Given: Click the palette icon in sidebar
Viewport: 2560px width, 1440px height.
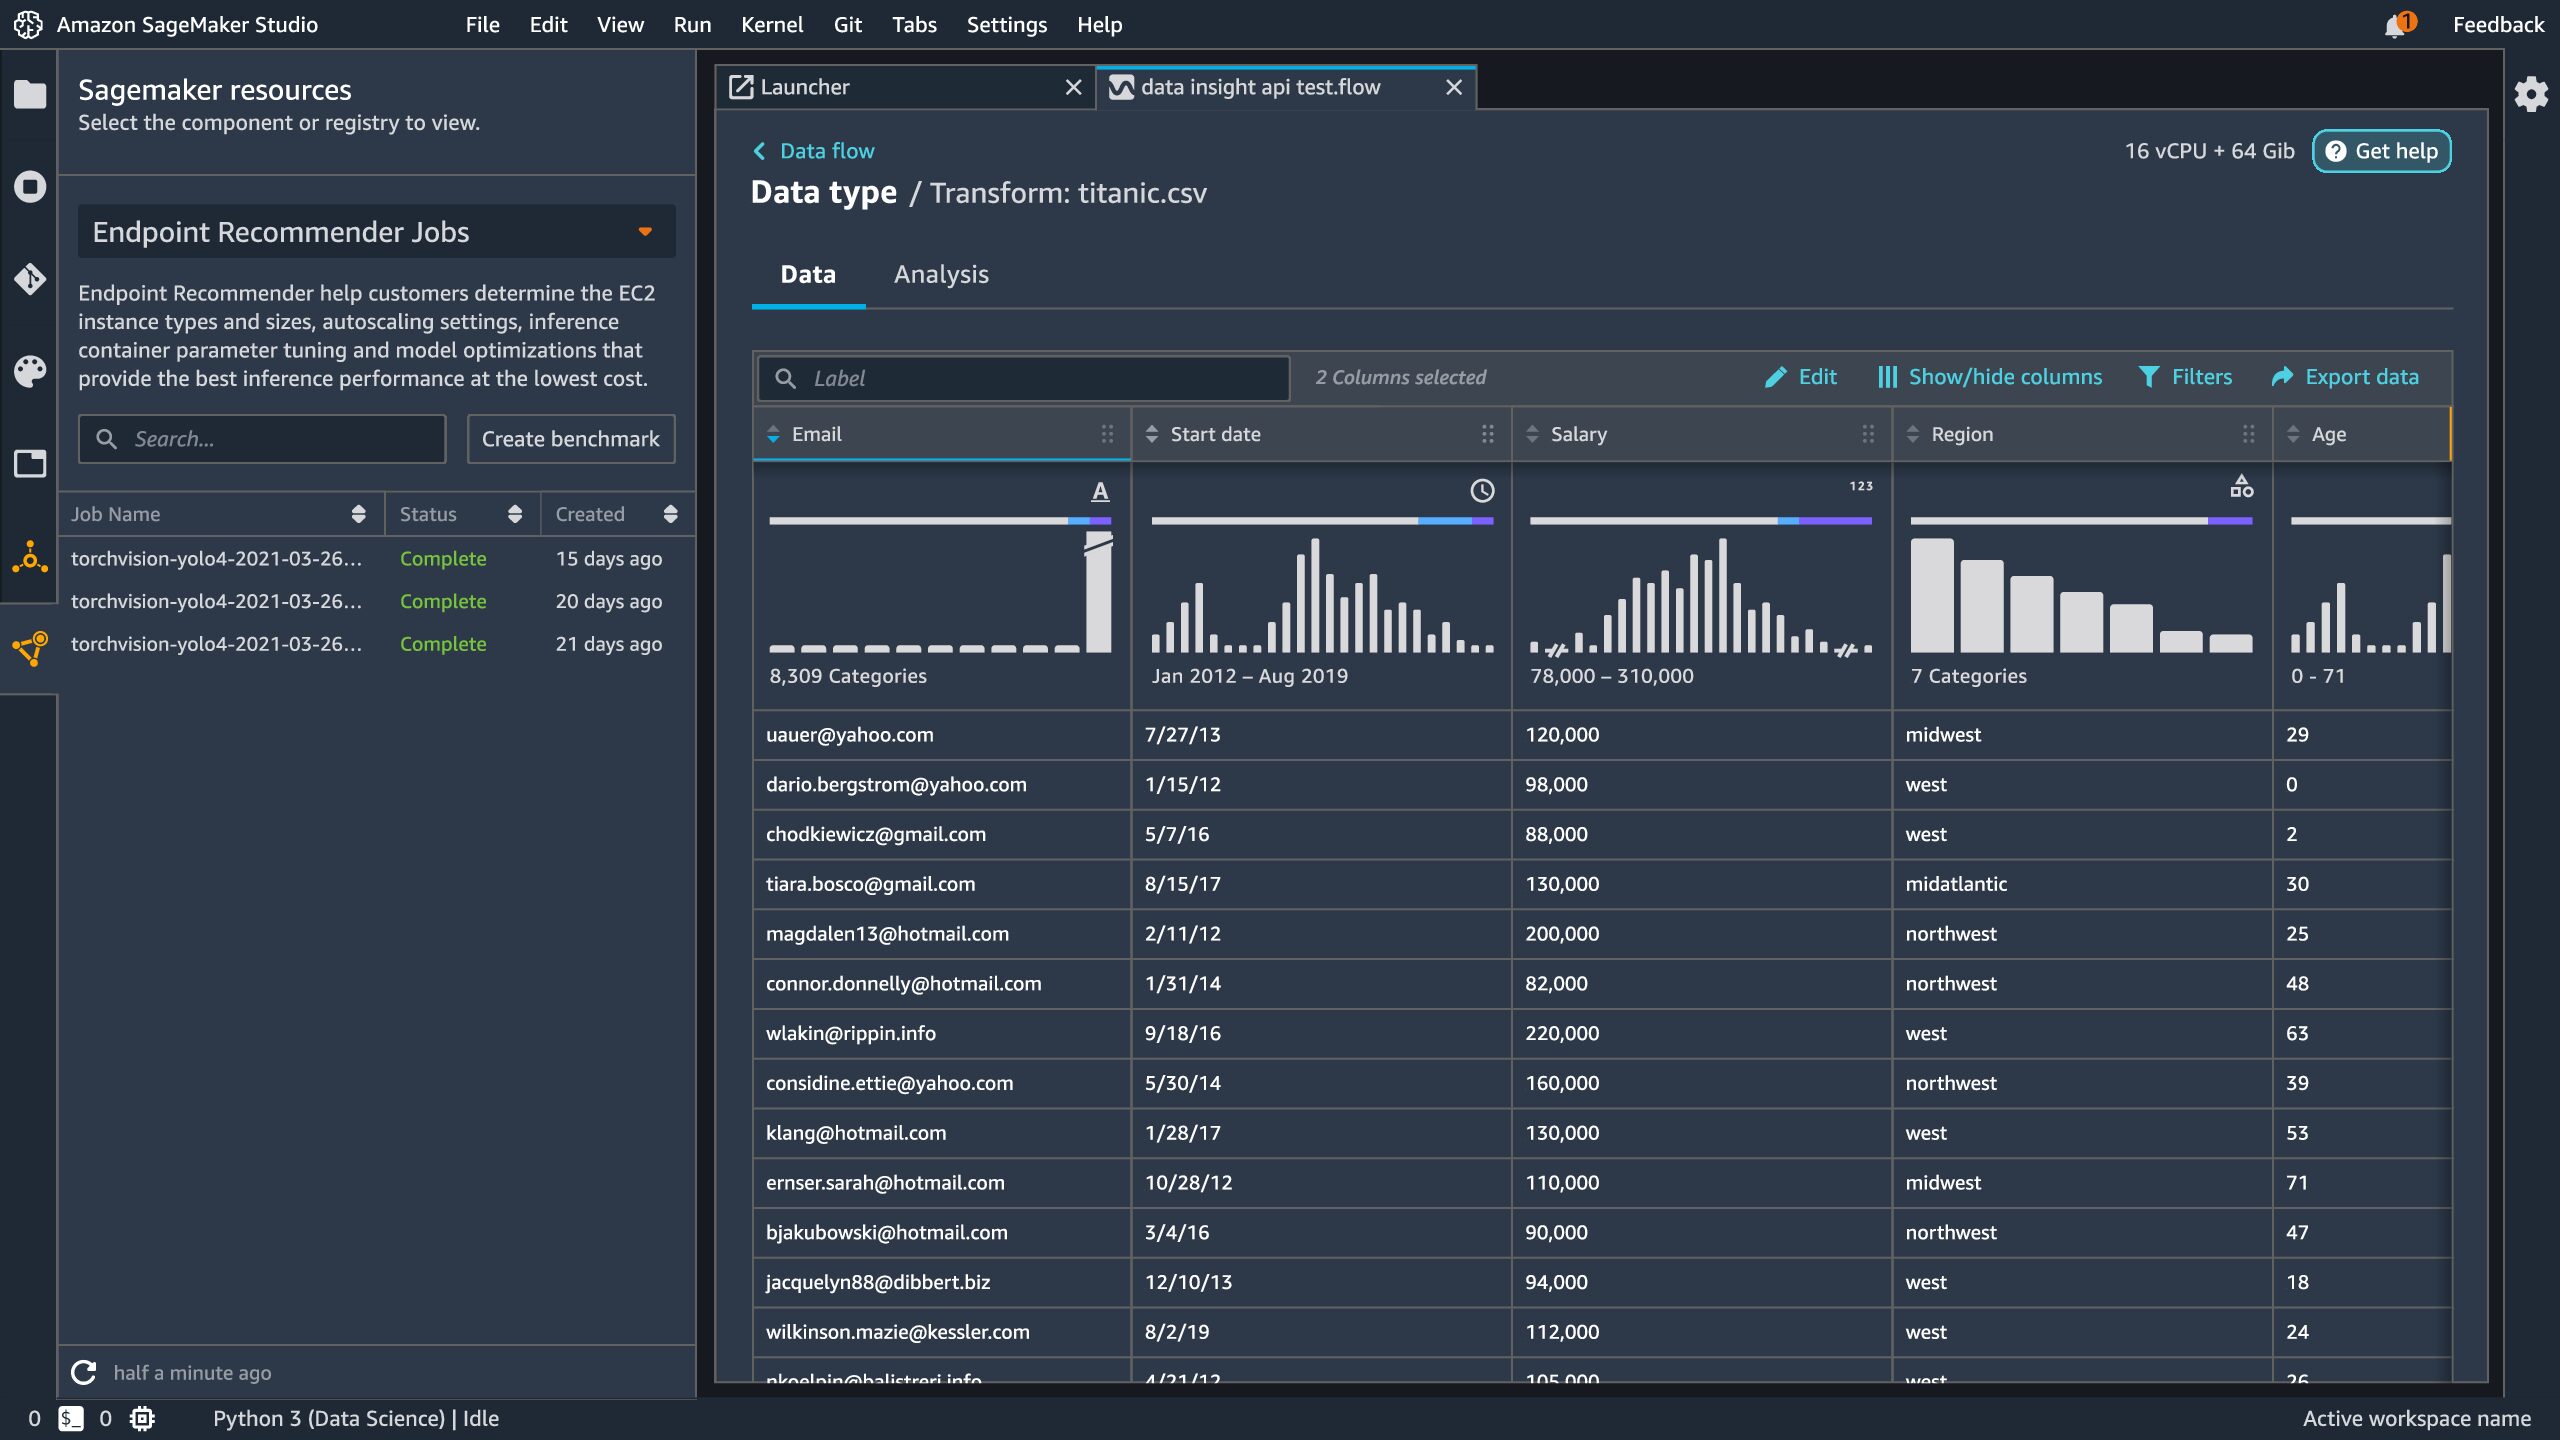Looking at the screenshot, I should (x=30, y=371).
